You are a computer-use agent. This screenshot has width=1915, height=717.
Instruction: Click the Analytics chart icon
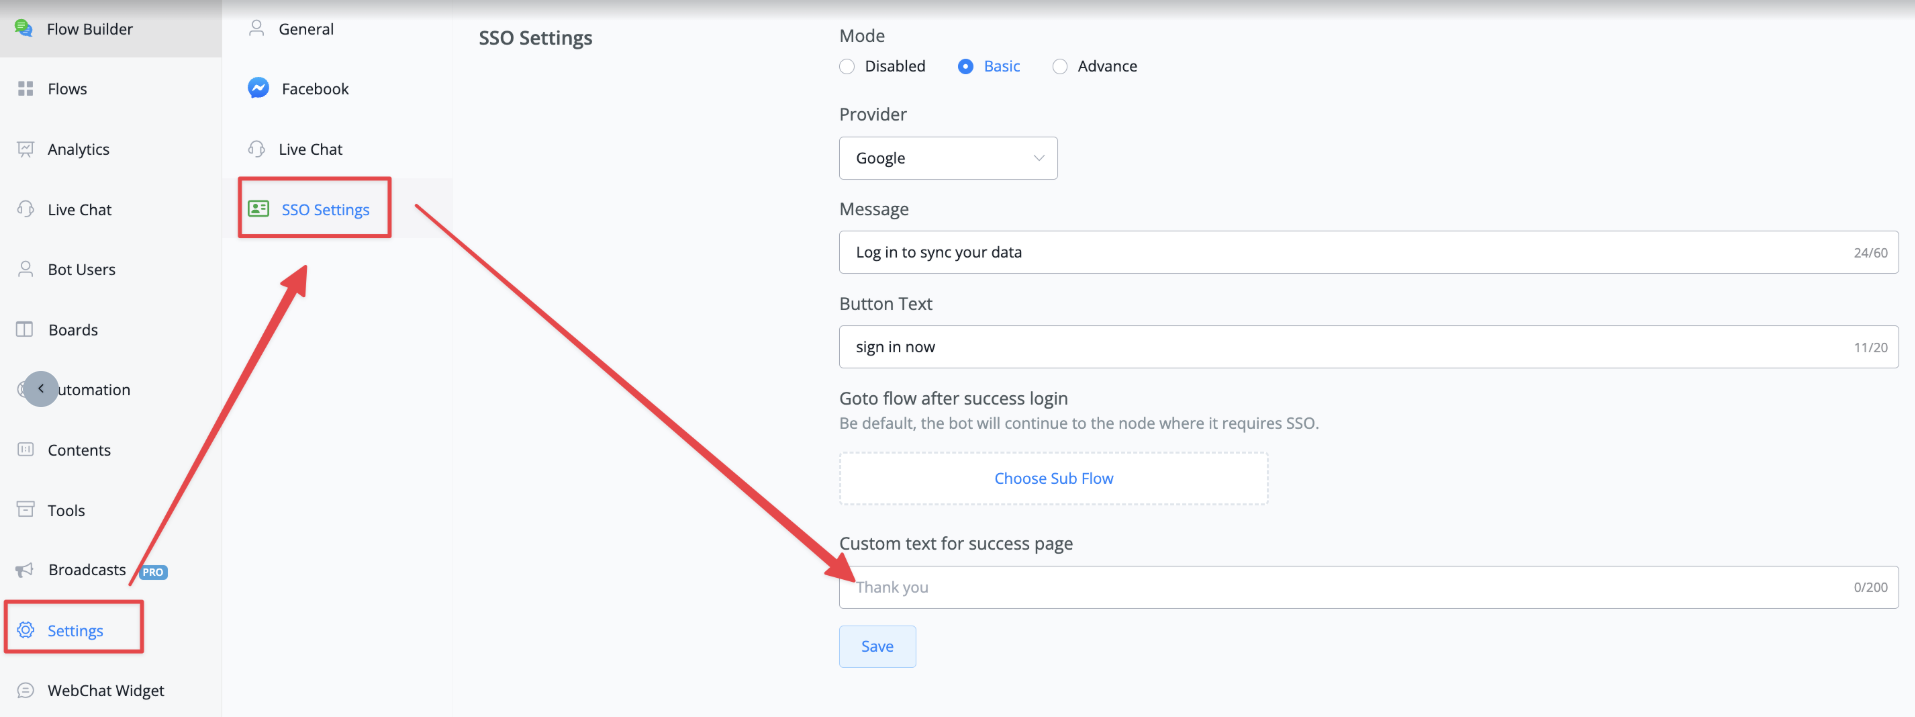click(26, 149)
